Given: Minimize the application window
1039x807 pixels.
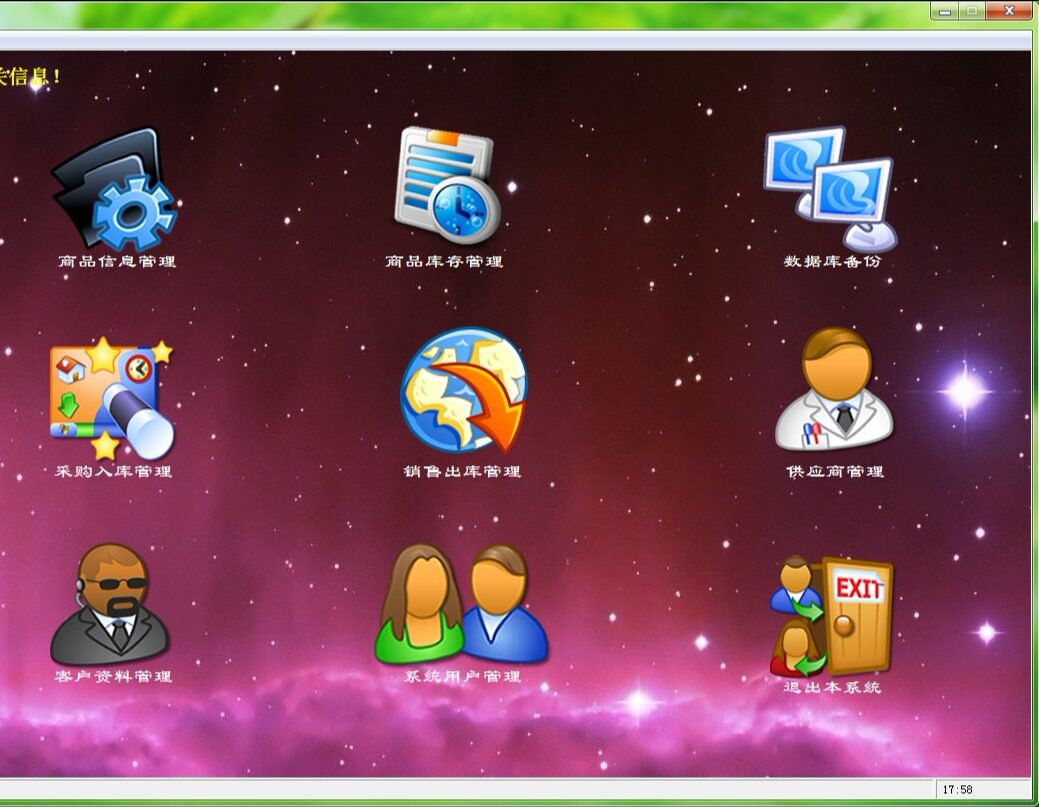Looking at the screenshot, I should click(x=945, y=11).
